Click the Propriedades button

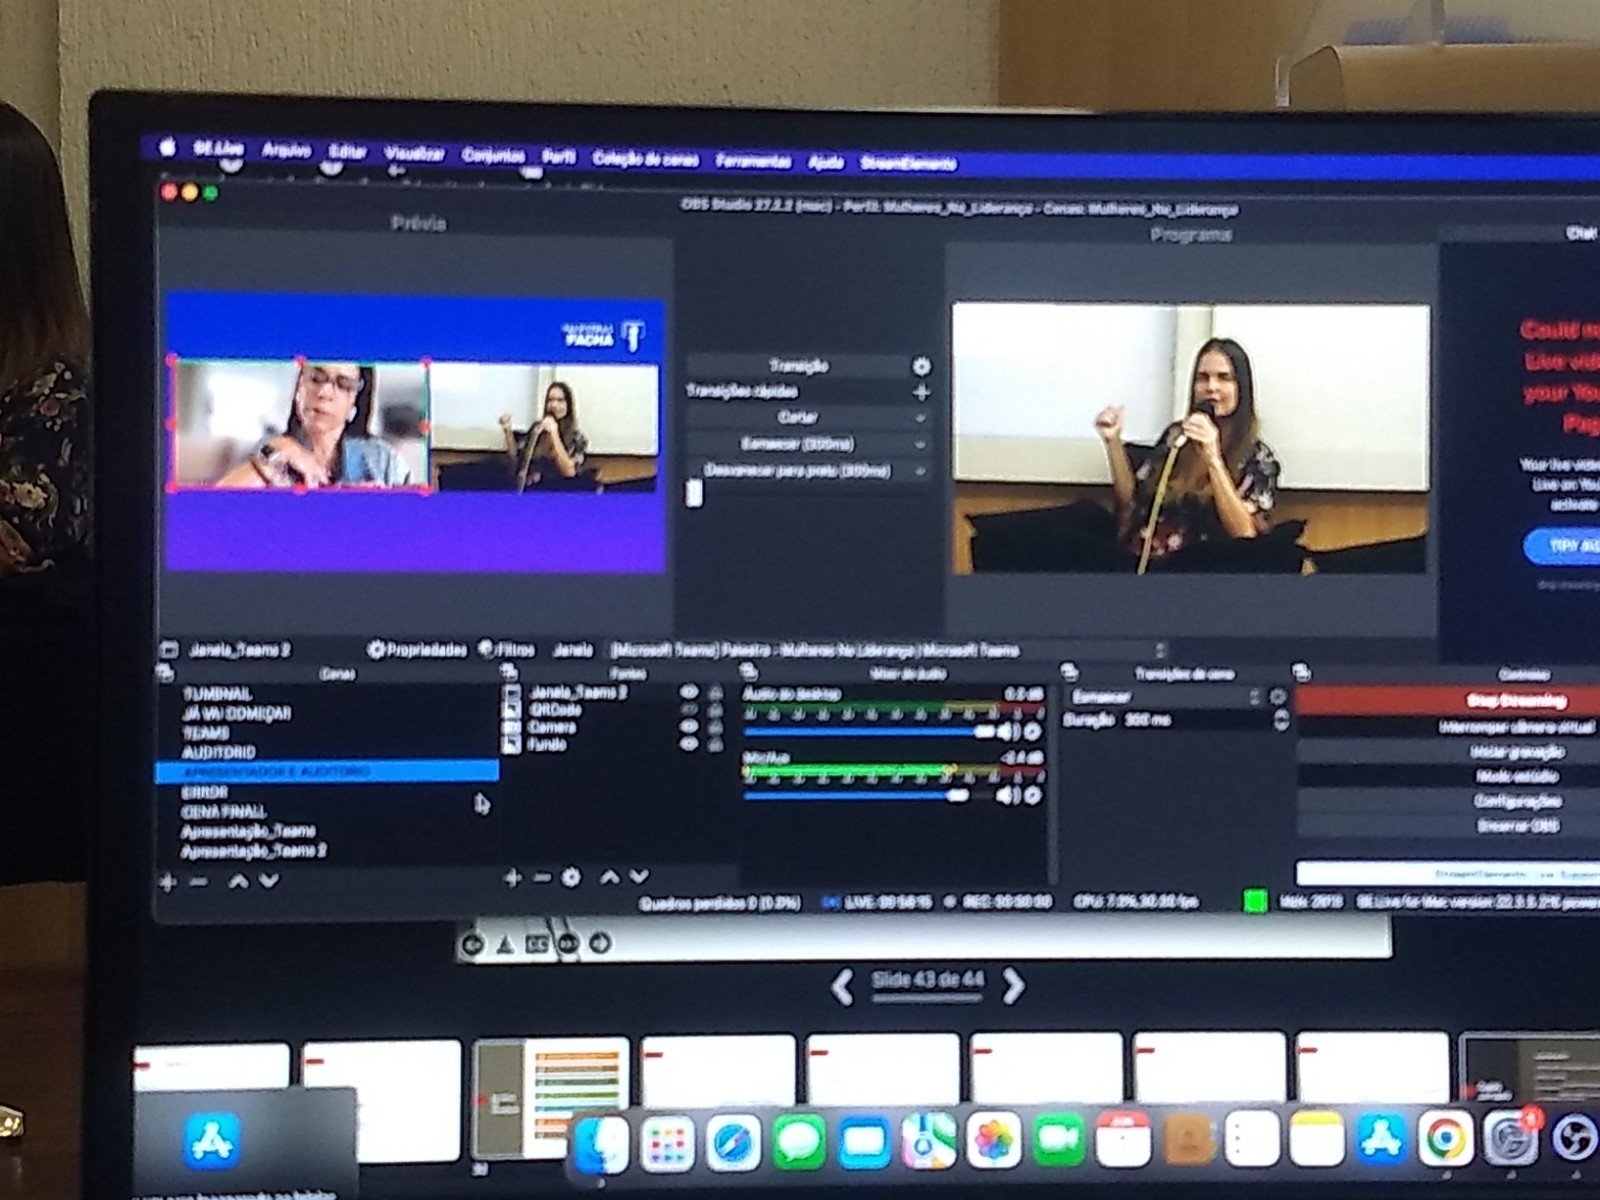pyautogui.click(x=417, y=650)
